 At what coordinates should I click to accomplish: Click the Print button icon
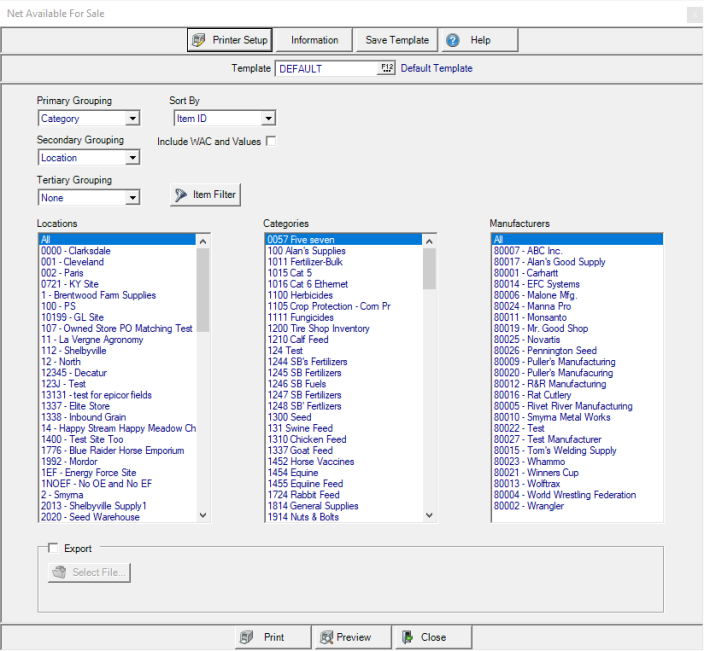click(x=247, y=637)
